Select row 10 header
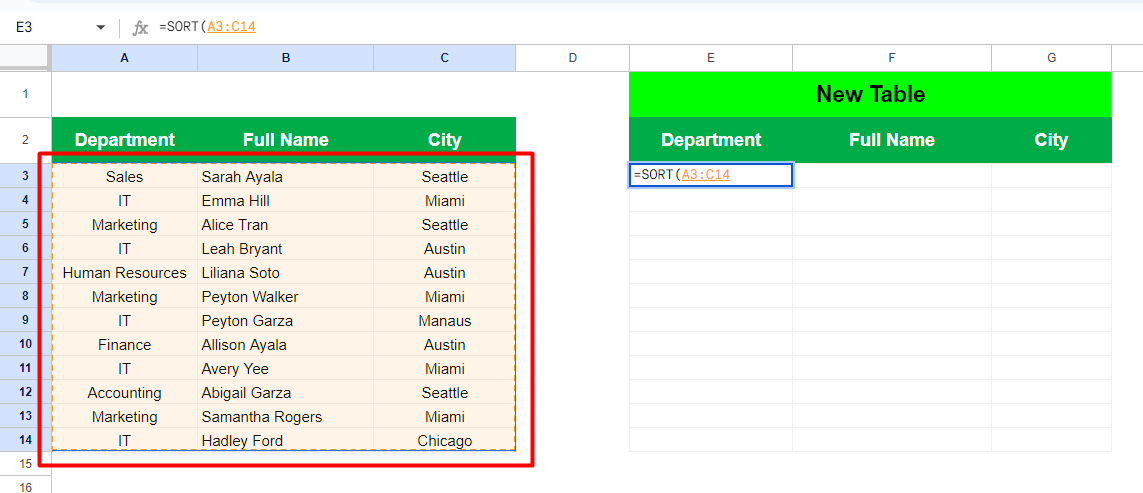 pyautogui.click(x=26, y=344)
